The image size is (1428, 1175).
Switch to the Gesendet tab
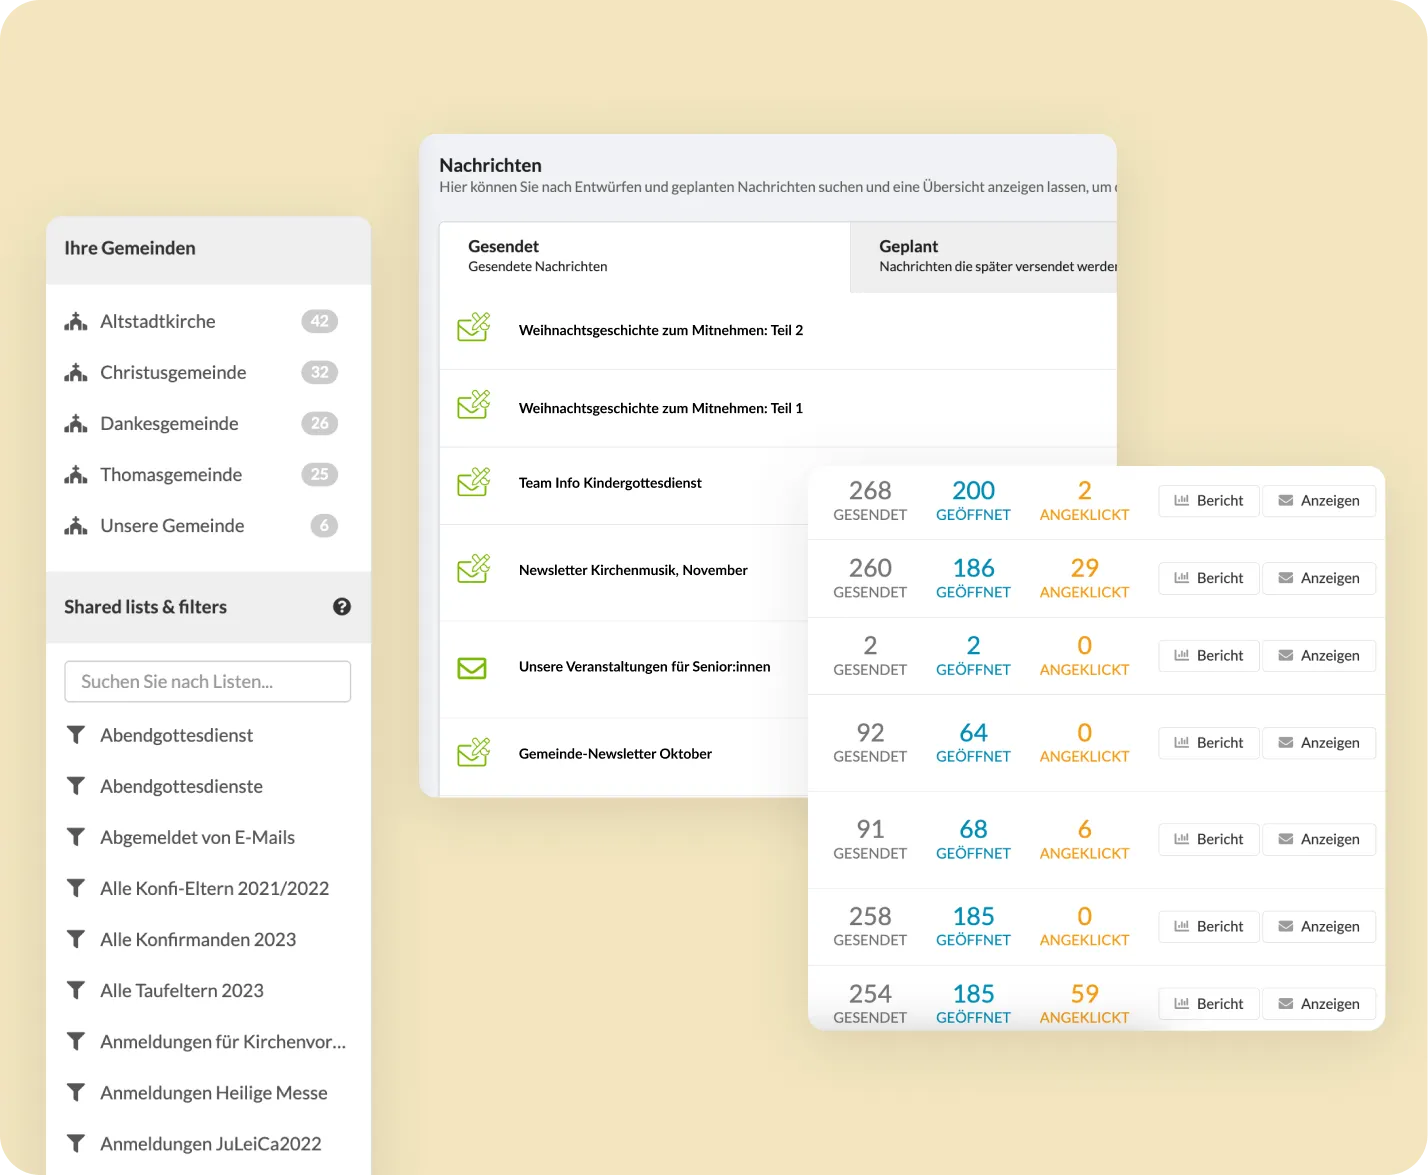pyautogui.click(x=645, y=257)
